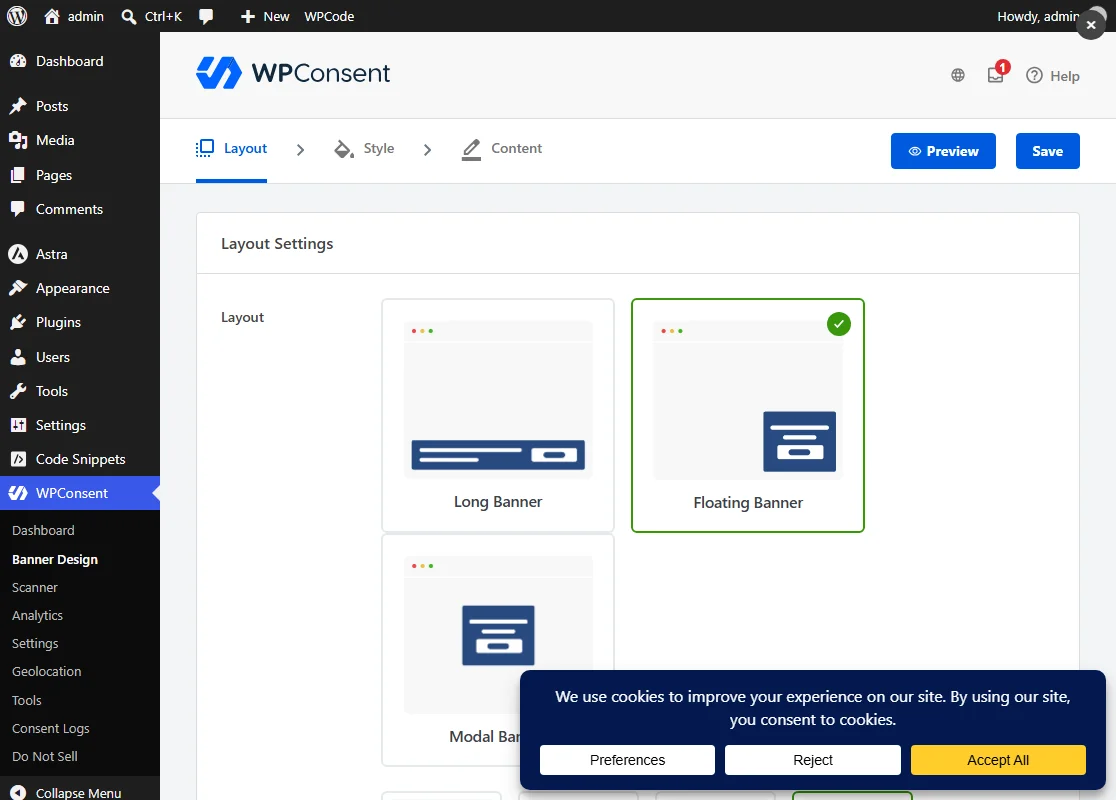The image size is (1116, 800).
Task: Open Comments in the admin sidebar
Action: pos(80,209)
